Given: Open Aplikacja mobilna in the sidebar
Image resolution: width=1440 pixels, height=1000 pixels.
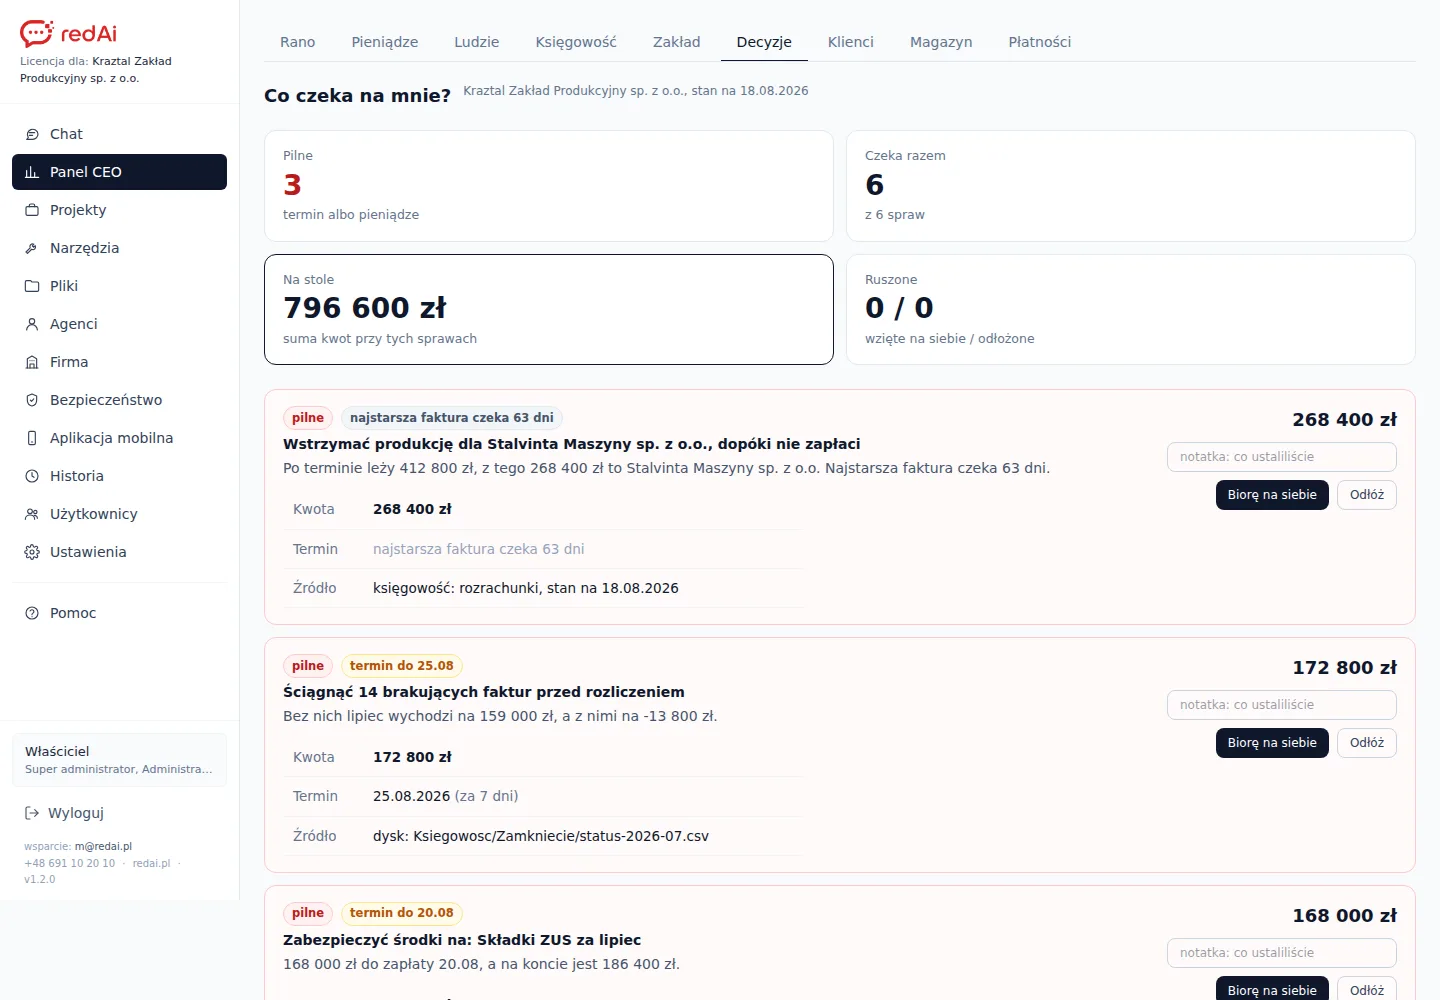Looking at the screenshot, I should tap(120, 438).
